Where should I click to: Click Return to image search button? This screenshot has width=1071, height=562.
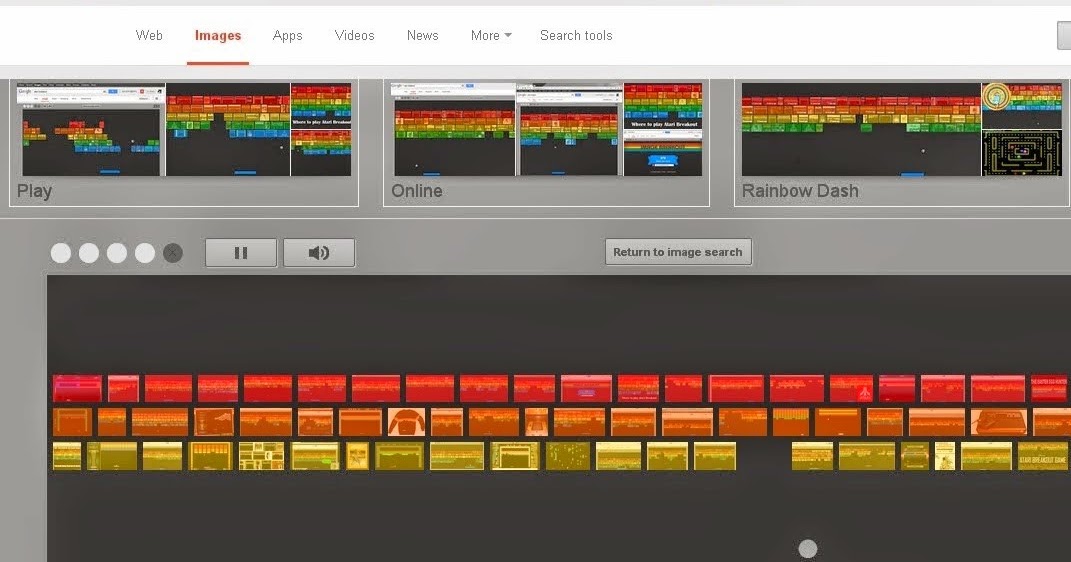click(x=678, y=252)
